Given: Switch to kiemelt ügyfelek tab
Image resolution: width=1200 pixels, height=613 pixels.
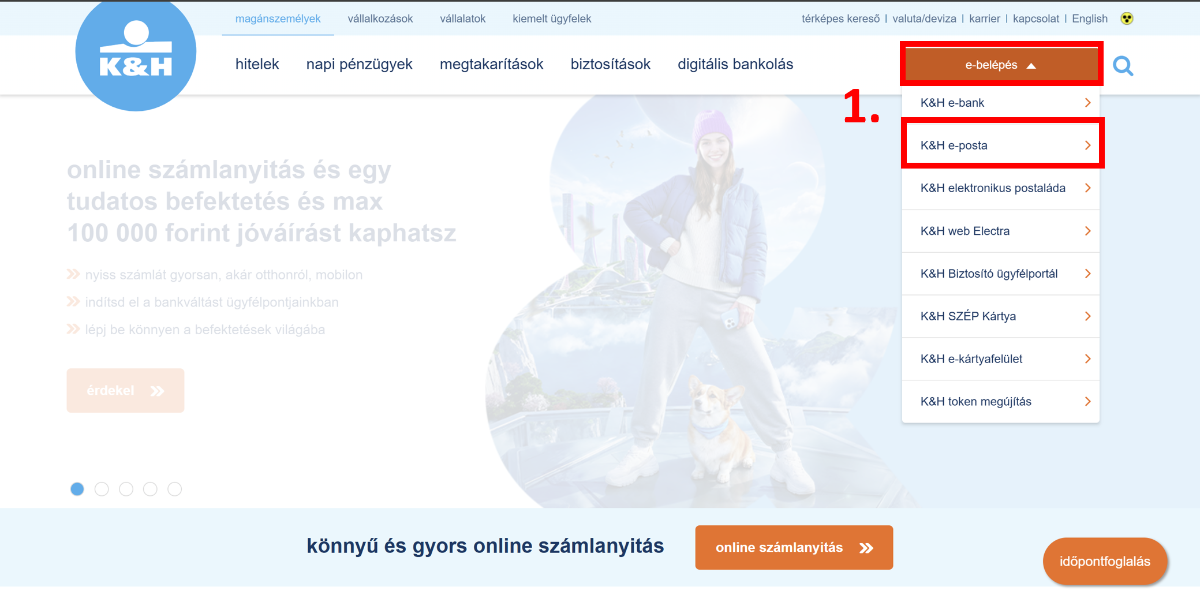Looking at the screenshot, I should point(552,18).
